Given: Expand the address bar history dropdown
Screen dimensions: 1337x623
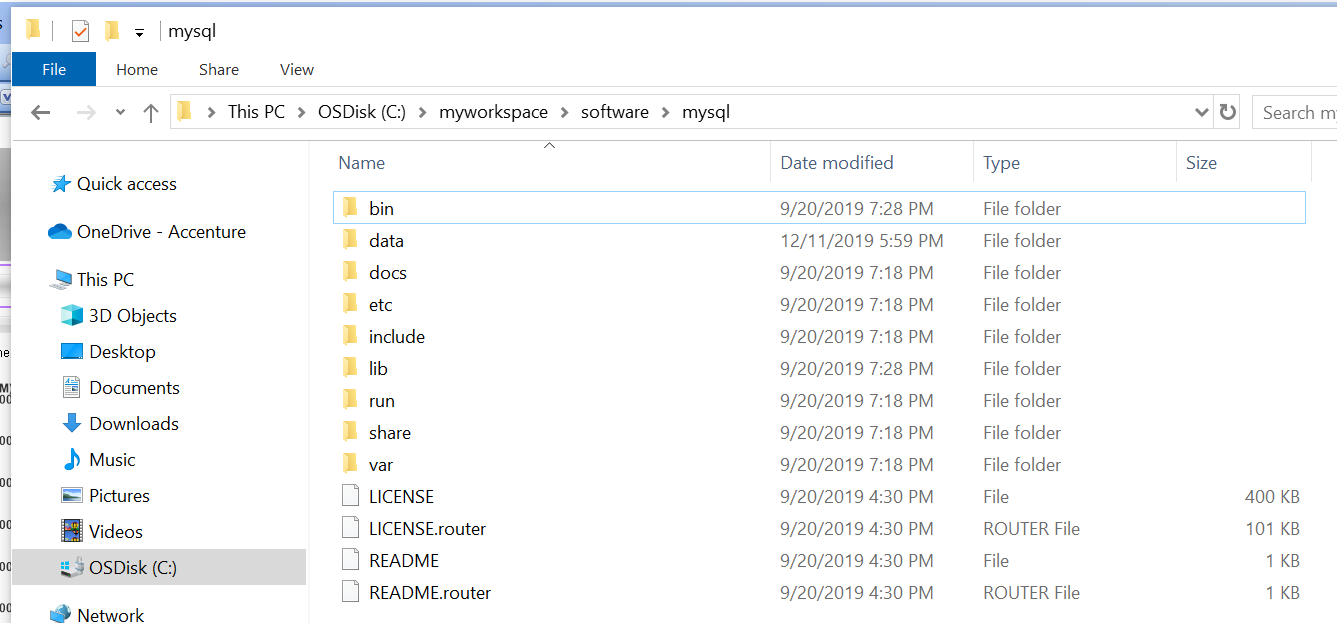Looking at the screenshot, I should (1202, 113).
